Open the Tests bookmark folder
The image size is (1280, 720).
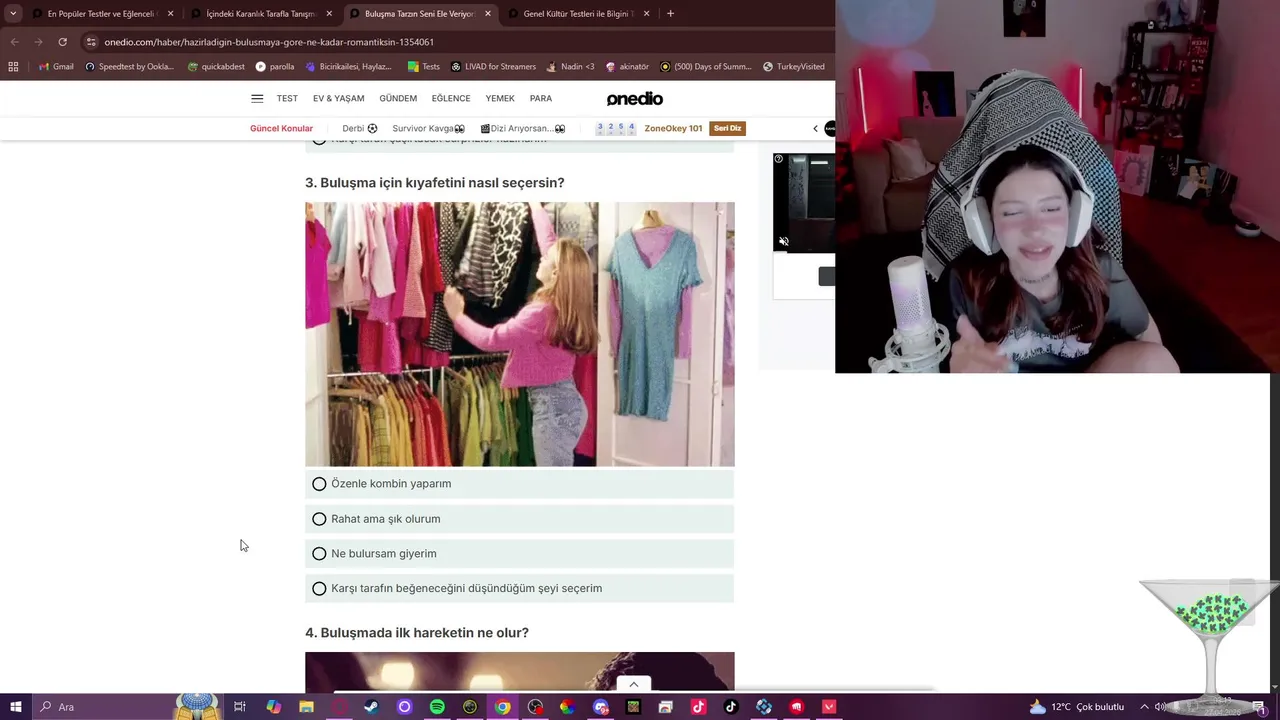(424, 67)
